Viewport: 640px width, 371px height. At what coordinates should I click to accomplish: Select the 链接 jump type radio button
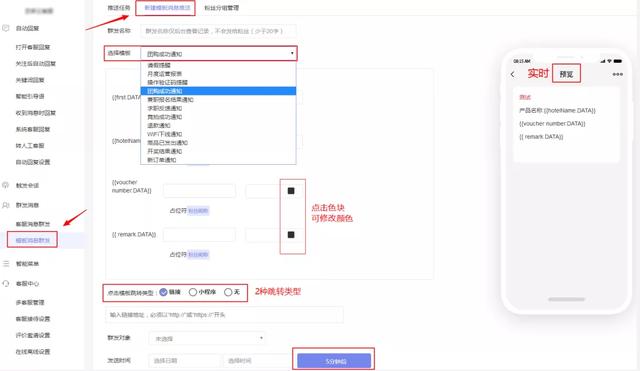[163, 292]
